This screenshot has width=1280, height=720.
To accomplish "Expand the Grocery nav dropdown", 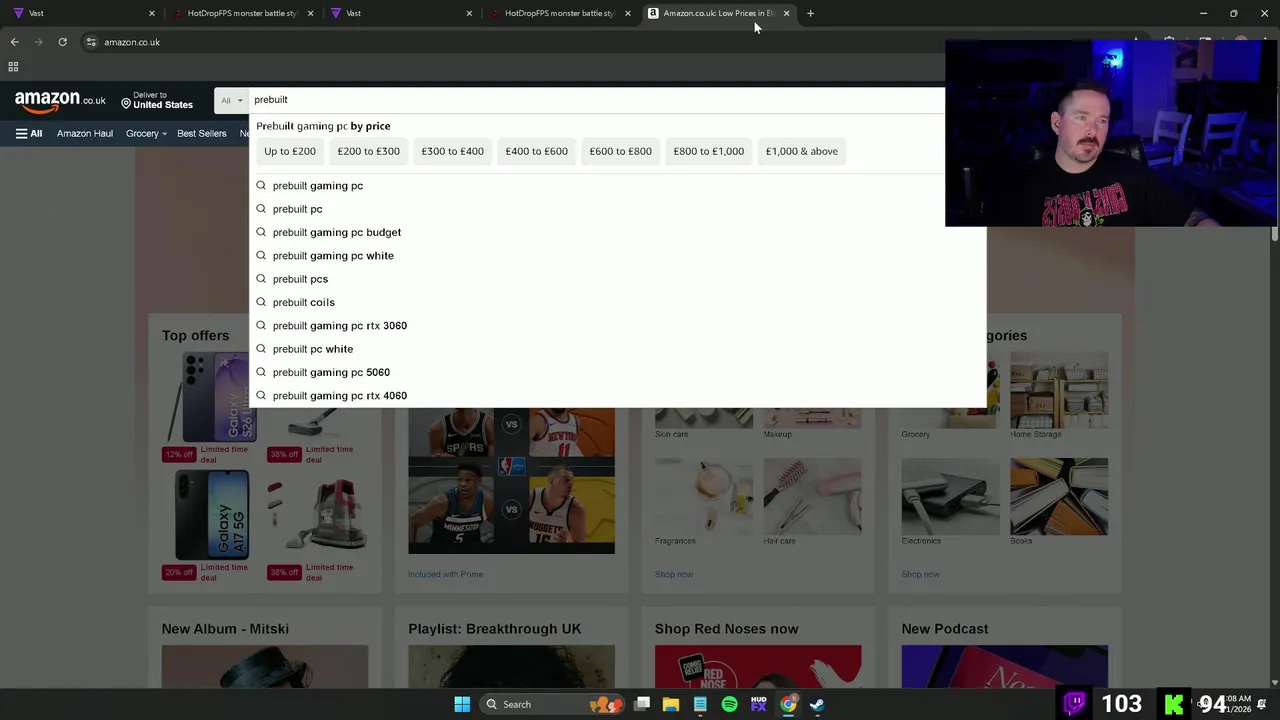I will (146, 133).
